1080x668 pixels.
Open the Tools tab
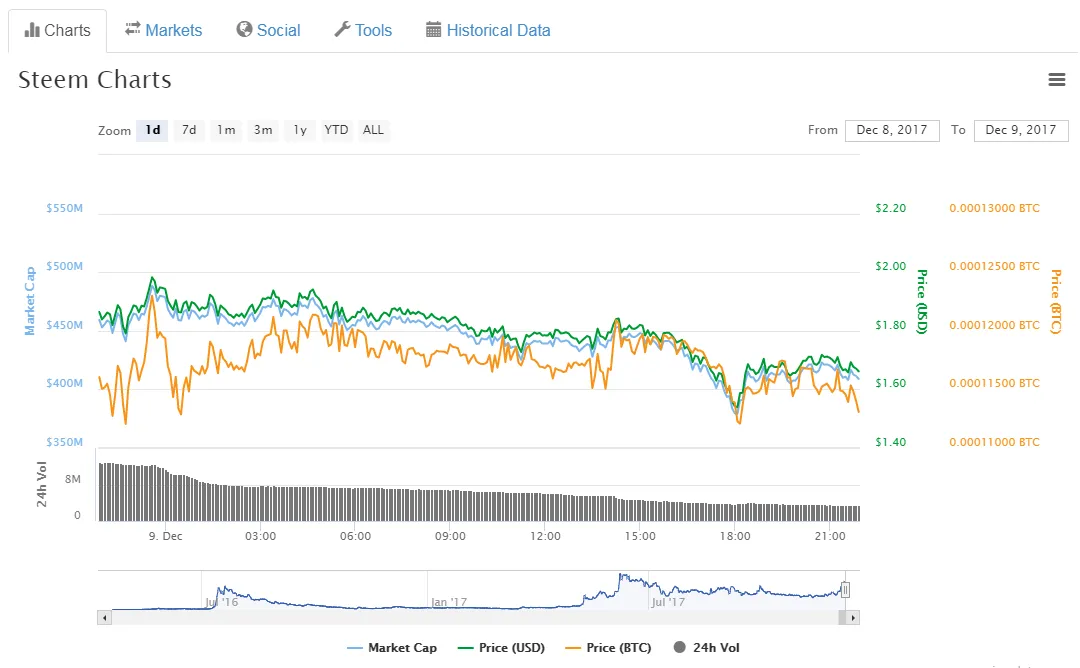[363, 30]
